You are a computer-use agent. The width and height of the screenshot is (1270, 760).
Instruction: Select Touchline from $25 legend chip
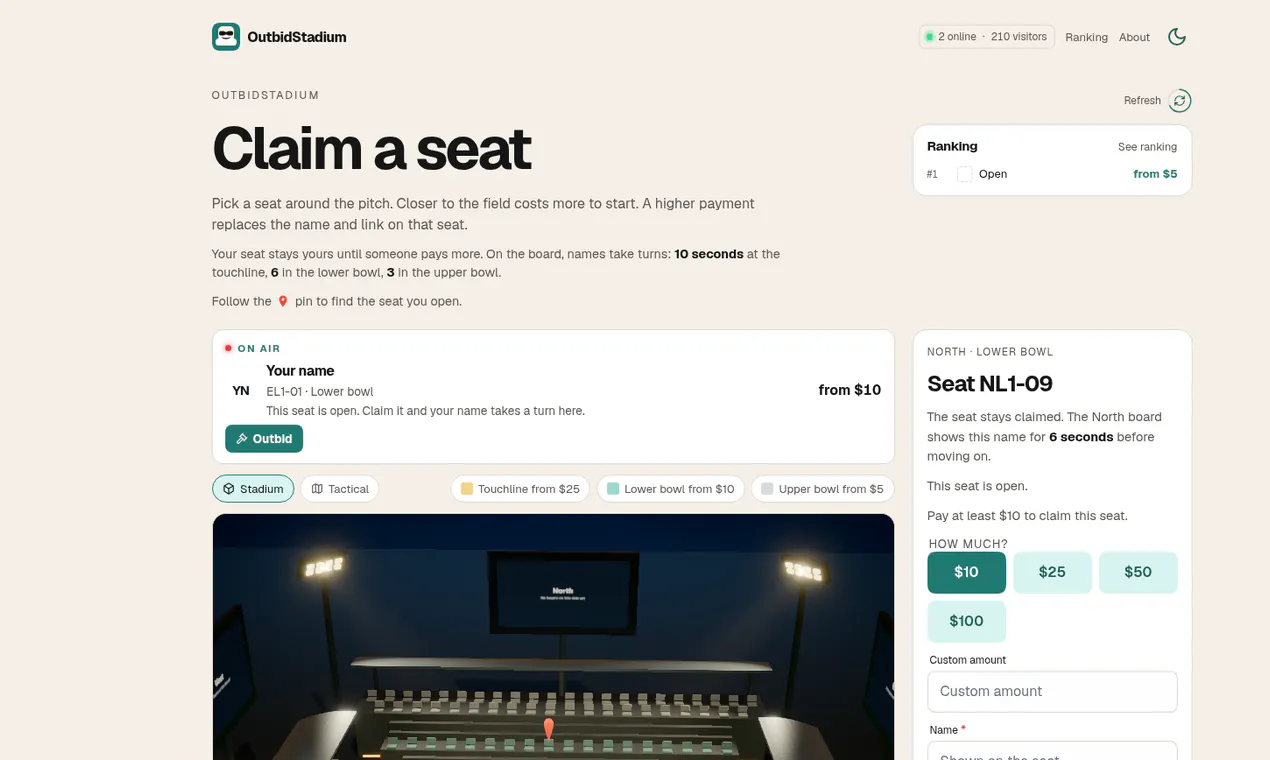[520, 488]
